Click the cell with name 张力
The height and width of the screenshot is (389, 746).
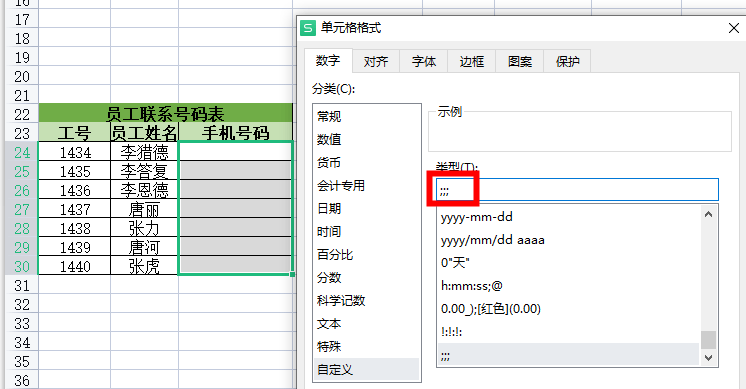144,228
